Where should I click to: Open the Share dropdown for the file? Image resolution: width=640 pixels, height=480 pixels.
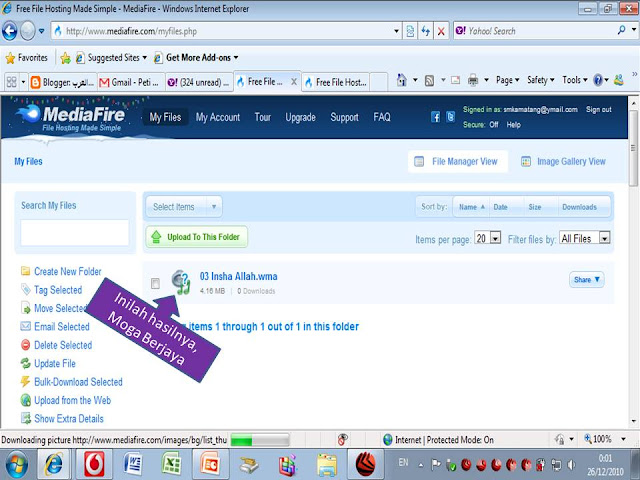(587, 280)
